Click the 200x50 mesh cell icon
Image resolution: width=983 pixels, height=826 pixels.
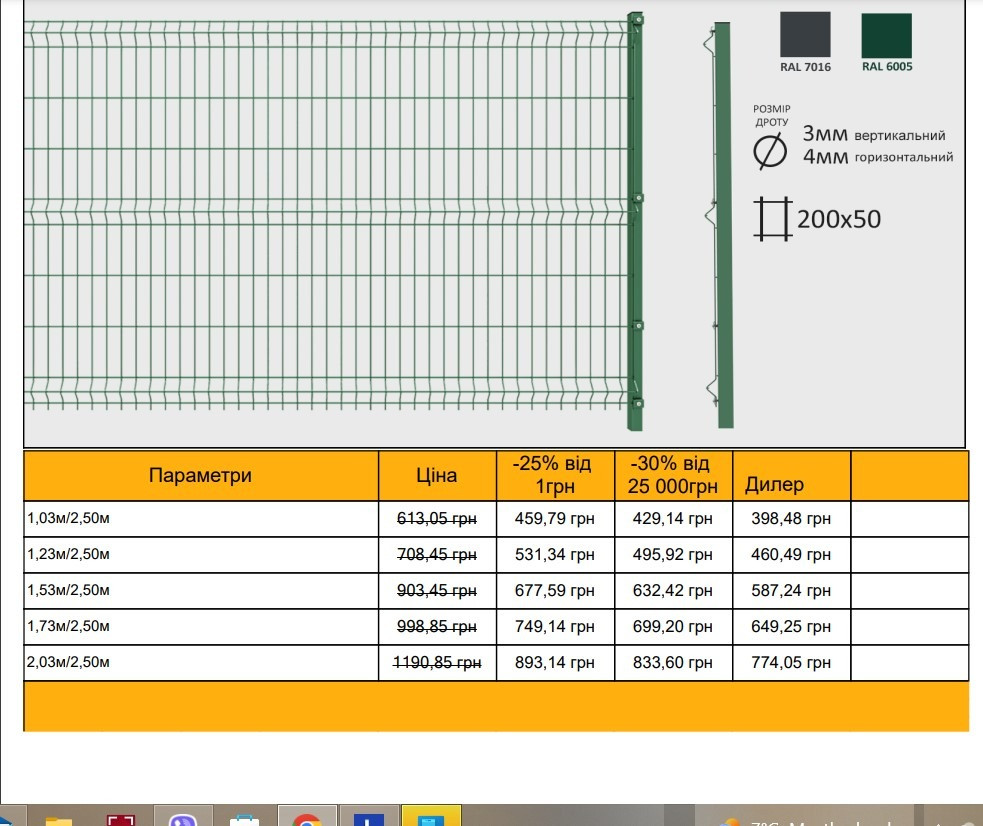[x=771, y=218]
